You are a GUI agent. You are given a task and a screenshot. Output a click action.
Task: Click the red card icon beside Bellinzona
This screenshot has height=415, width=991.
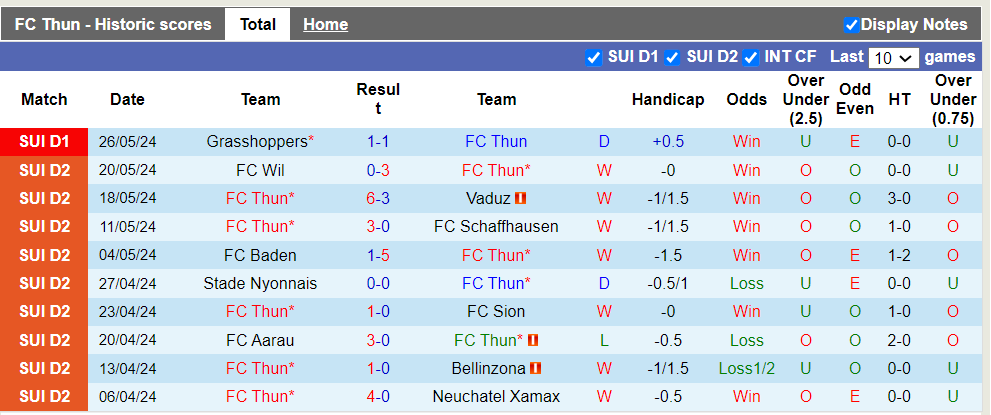(537, 369)
